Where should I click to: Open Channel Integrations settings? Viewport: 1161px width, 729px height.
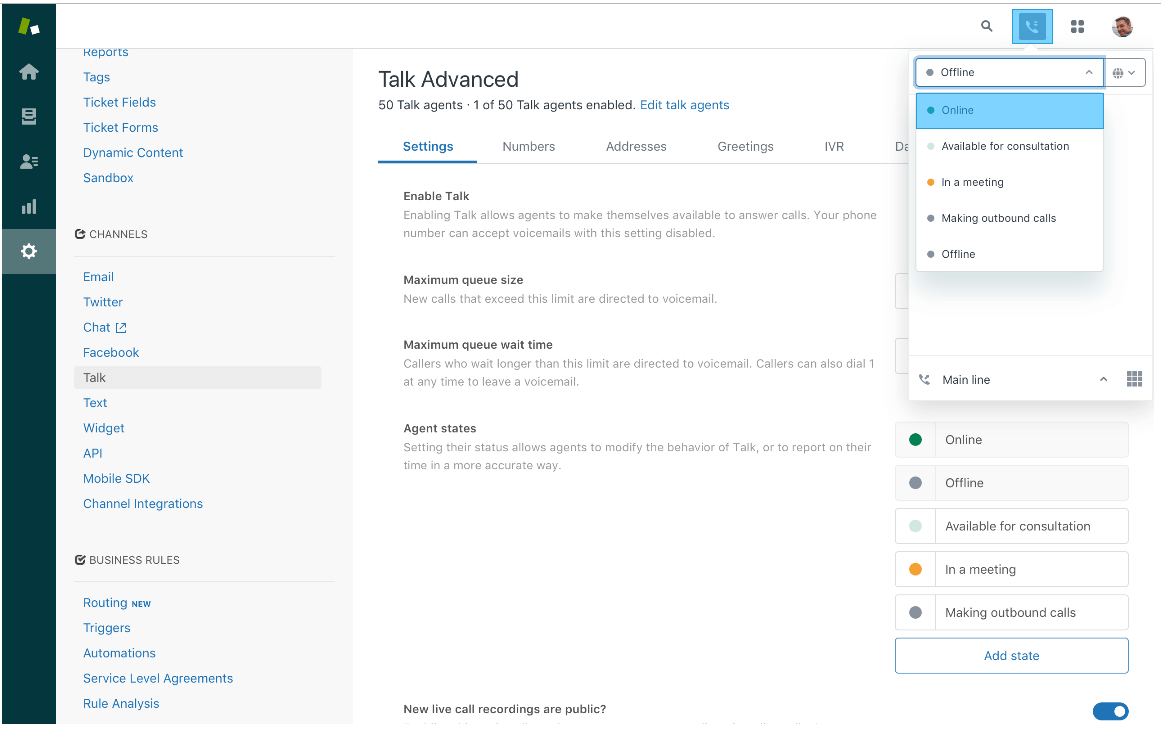click(143, 503)
